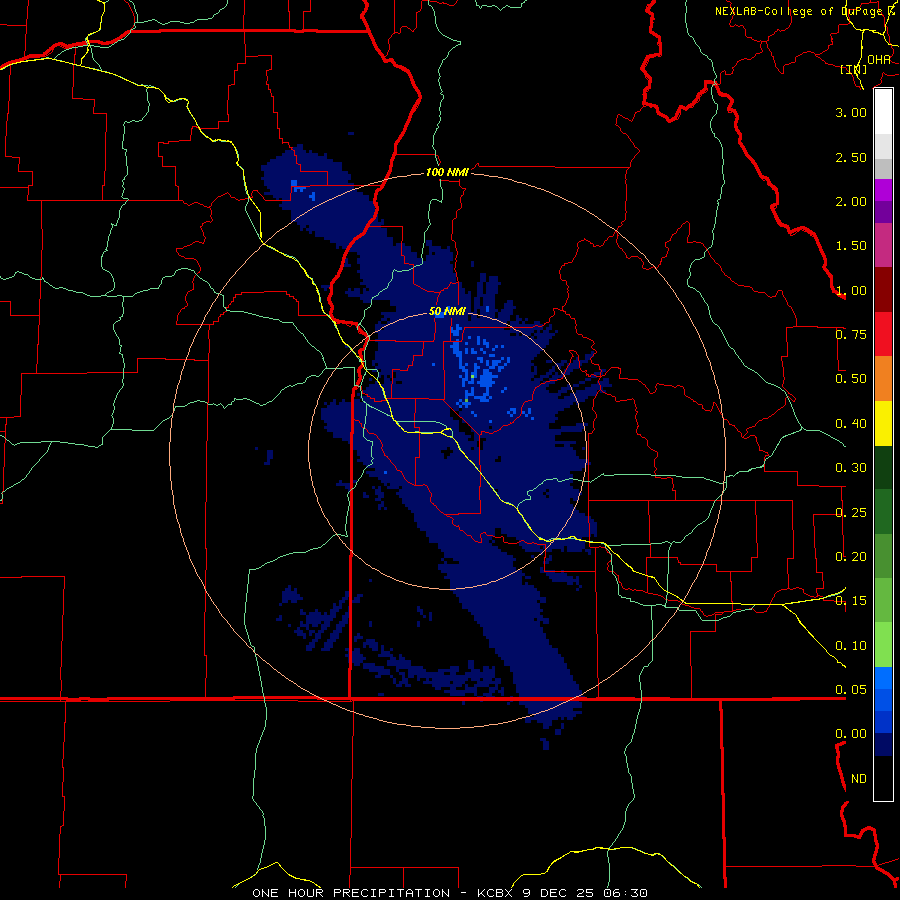Viewport: 900px width, 900px height.
Task: Click the 0.30 legend value
Action: tap(851, 468)
